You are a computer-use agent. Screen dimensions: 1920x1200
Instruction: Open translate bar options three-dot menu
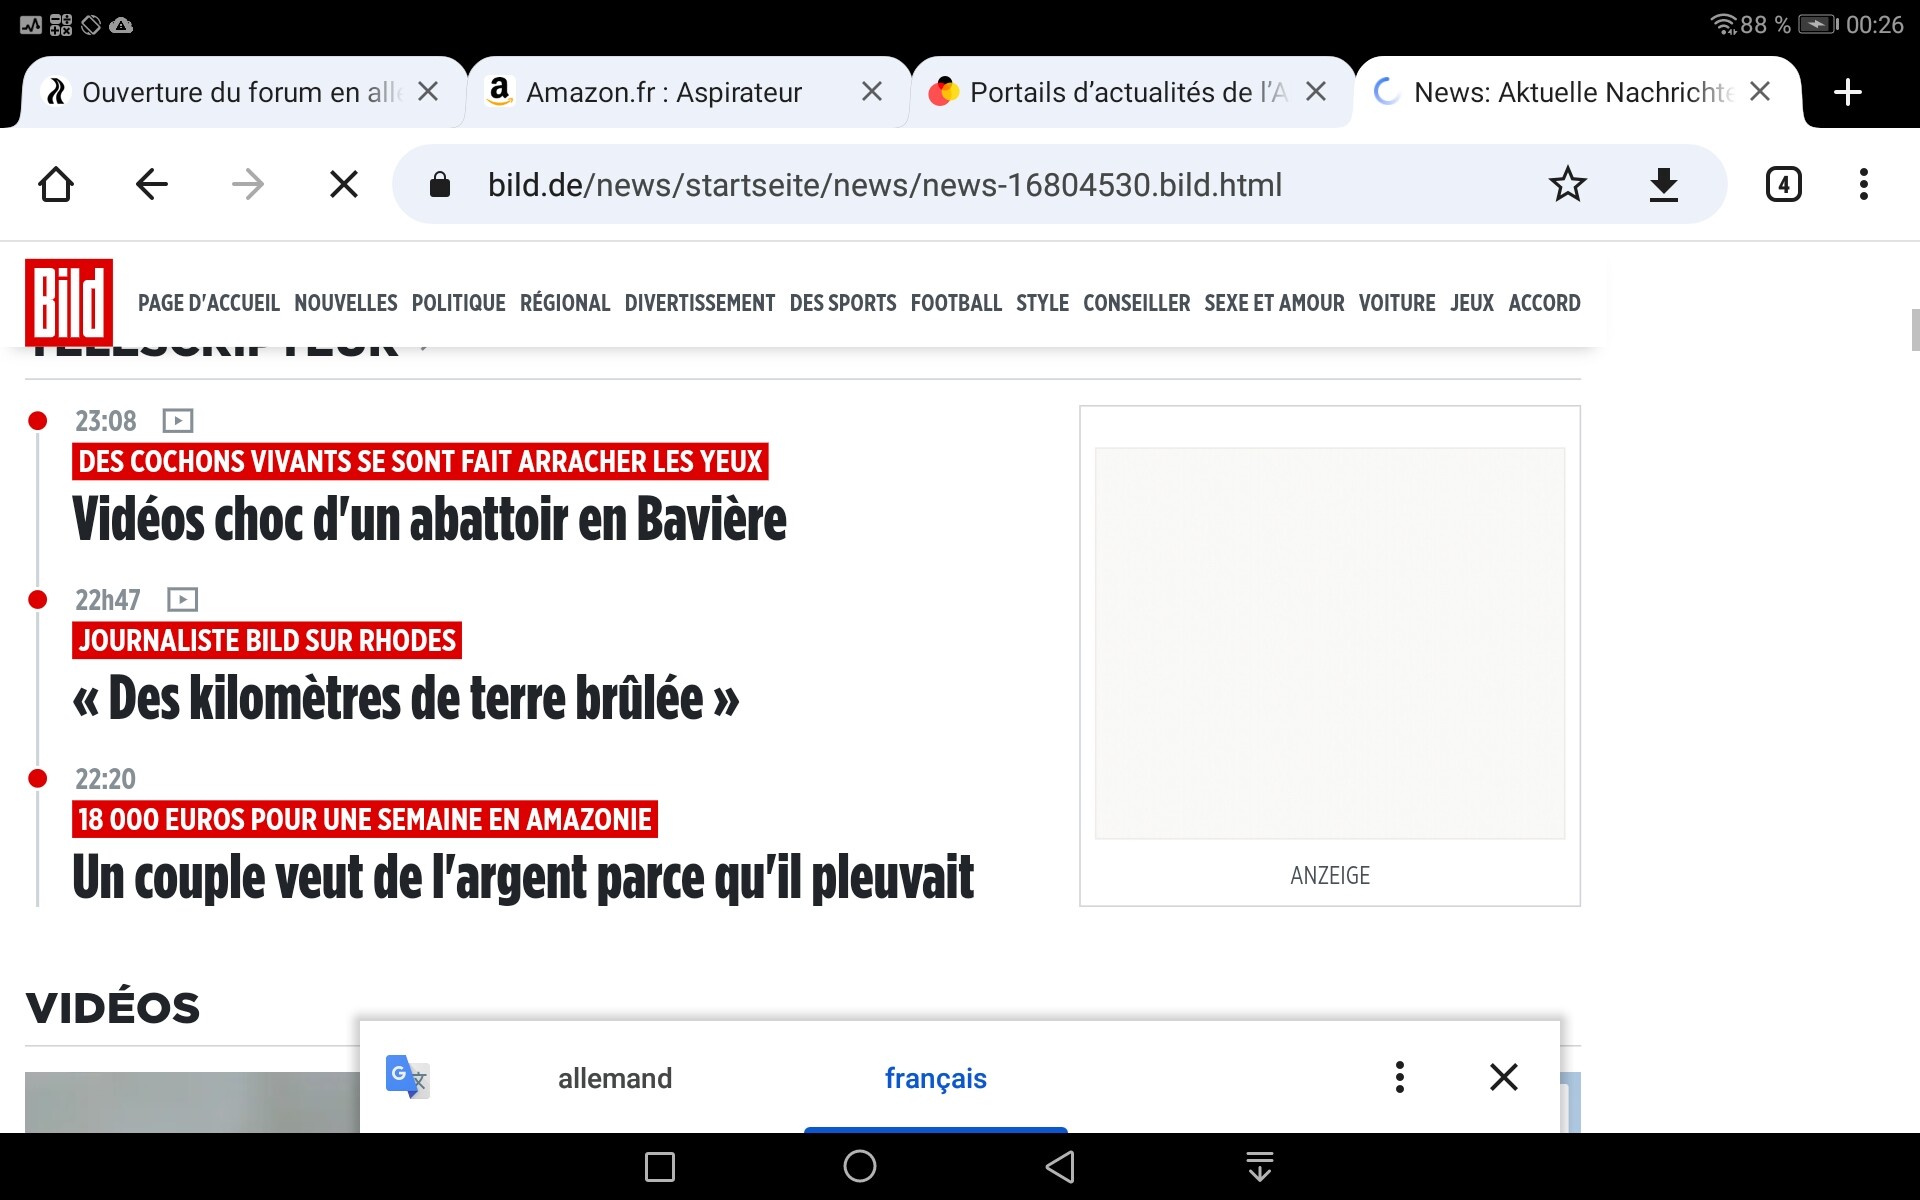pyautogui.click(x=1399, y=1077)
